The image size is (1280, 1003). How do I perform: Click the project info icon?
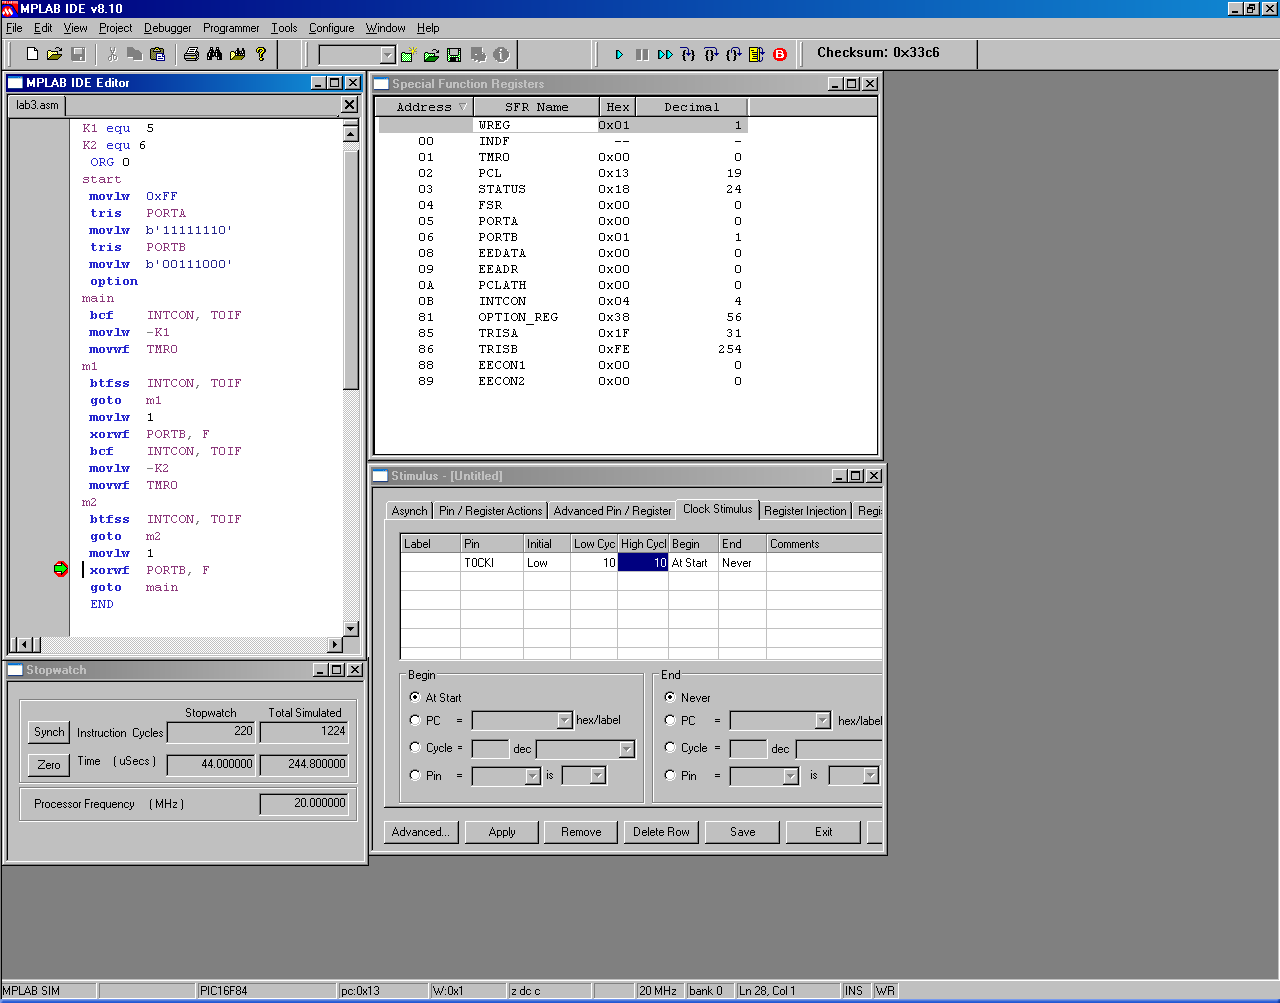point(501,55)
